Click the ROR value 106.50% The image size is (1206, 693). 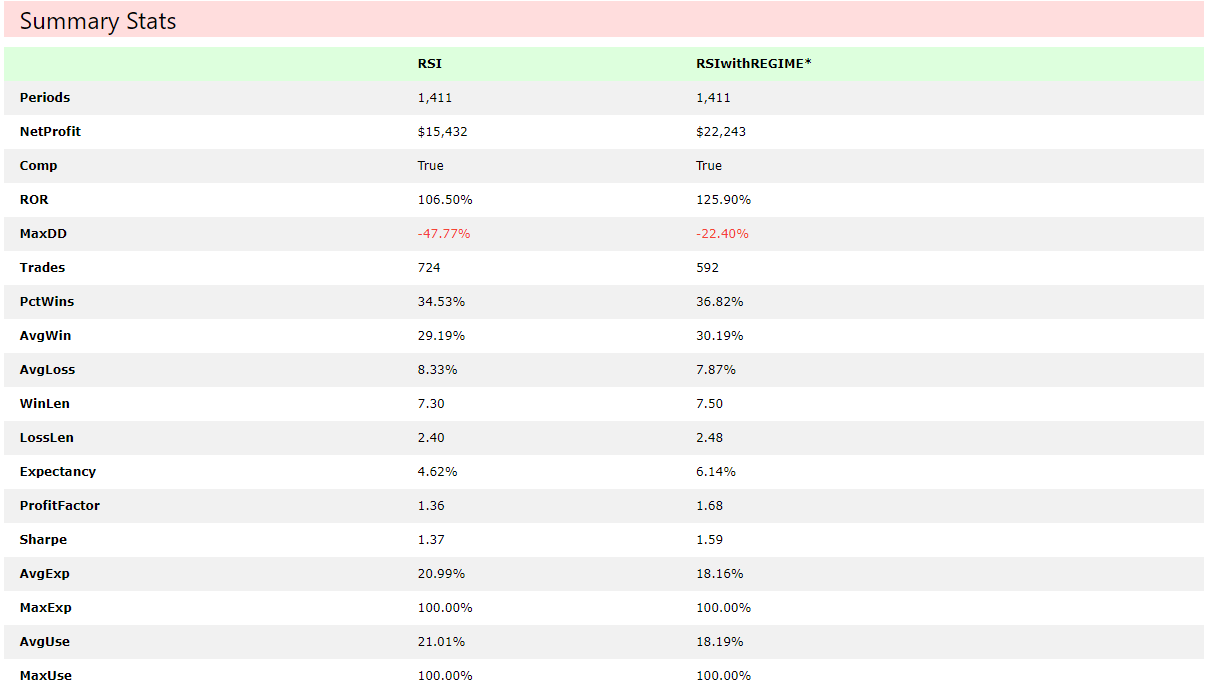445,200
